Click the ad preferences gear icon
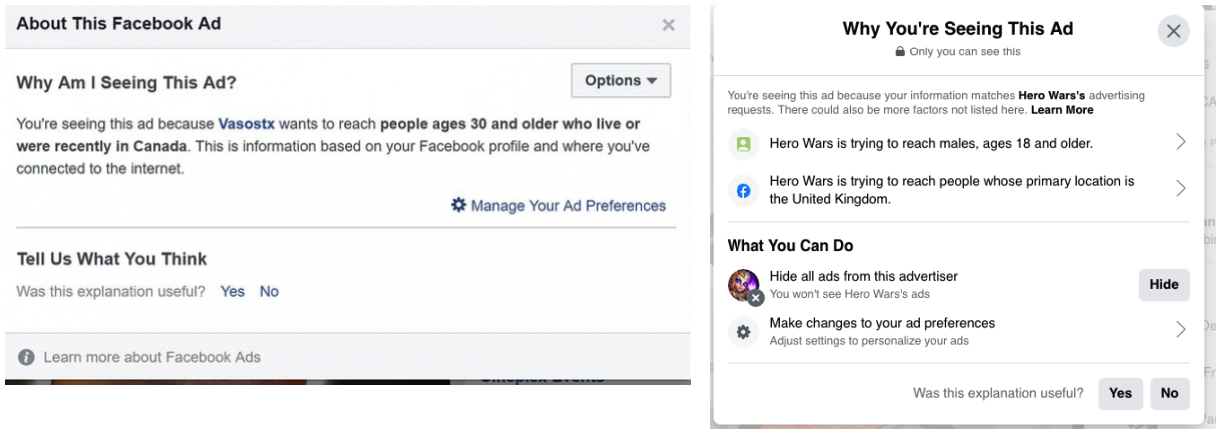This screenshot has height=431, width=1221. tap(743, 331)
